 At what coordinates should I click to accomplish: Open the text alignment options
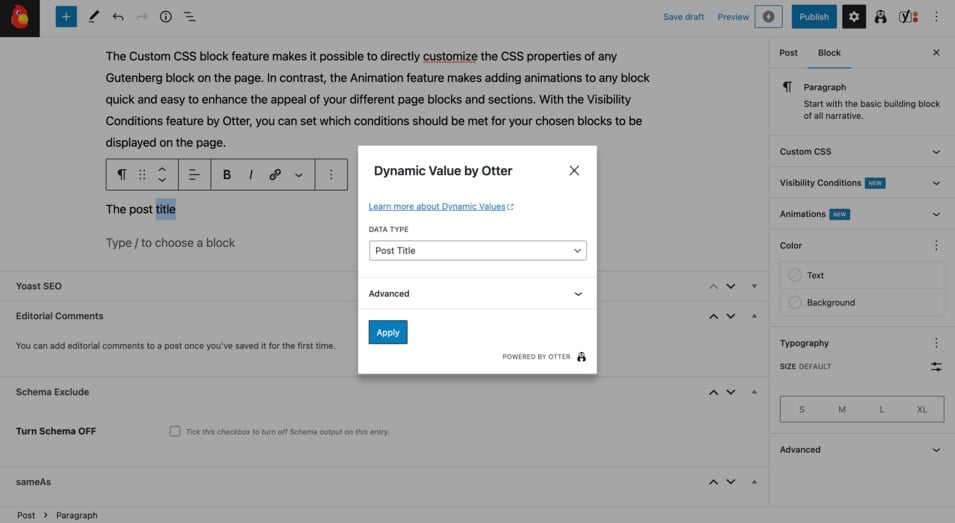tap(194, 175)
